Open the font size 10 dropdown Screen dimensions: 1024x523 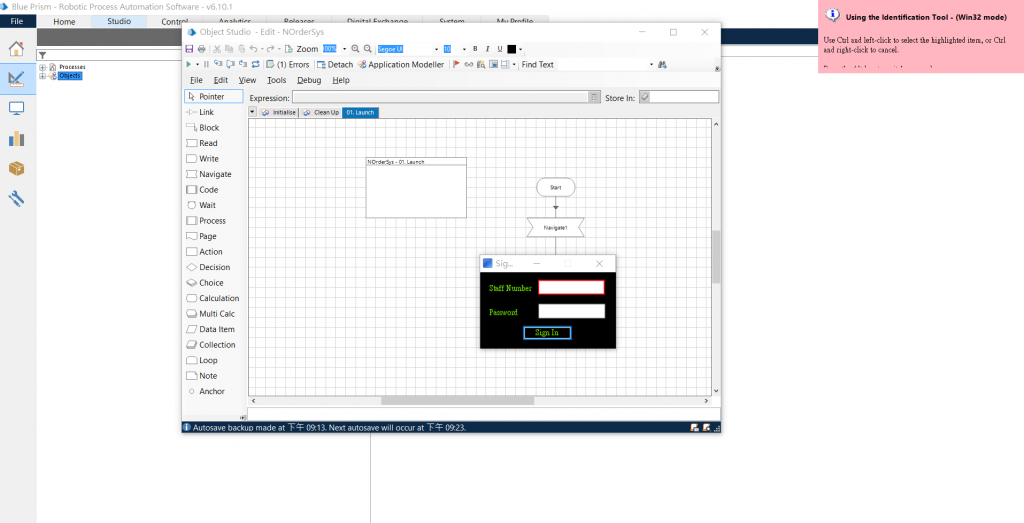pos(464,49)
